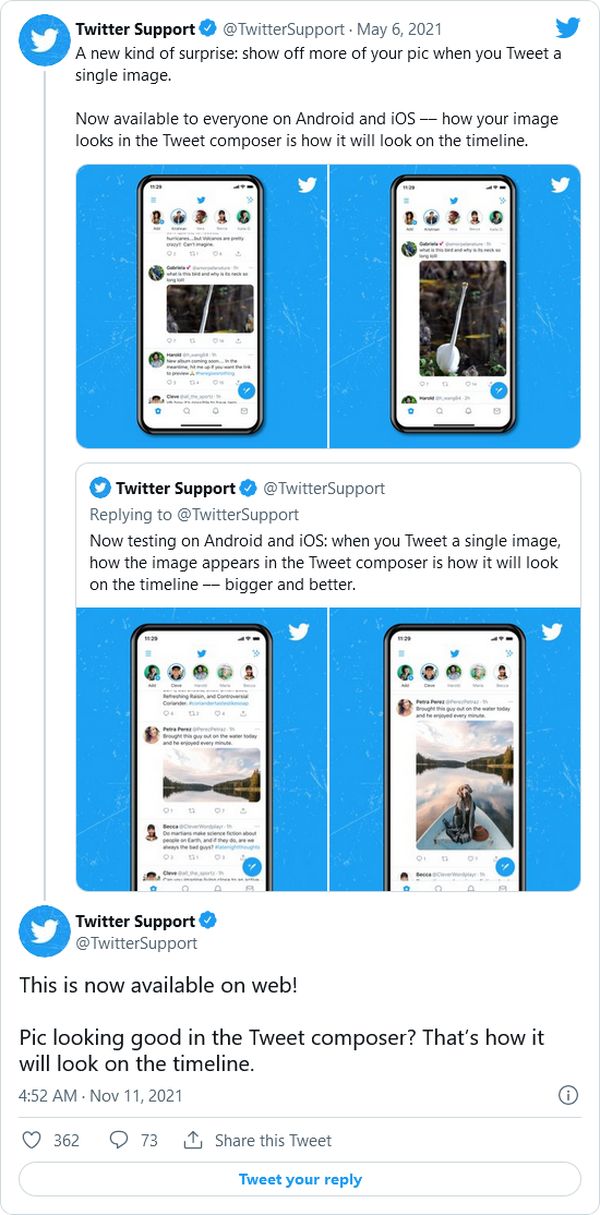Like the tweet with the heart icon
This screenshot has width=600, height=1215.
(32, 1140)
